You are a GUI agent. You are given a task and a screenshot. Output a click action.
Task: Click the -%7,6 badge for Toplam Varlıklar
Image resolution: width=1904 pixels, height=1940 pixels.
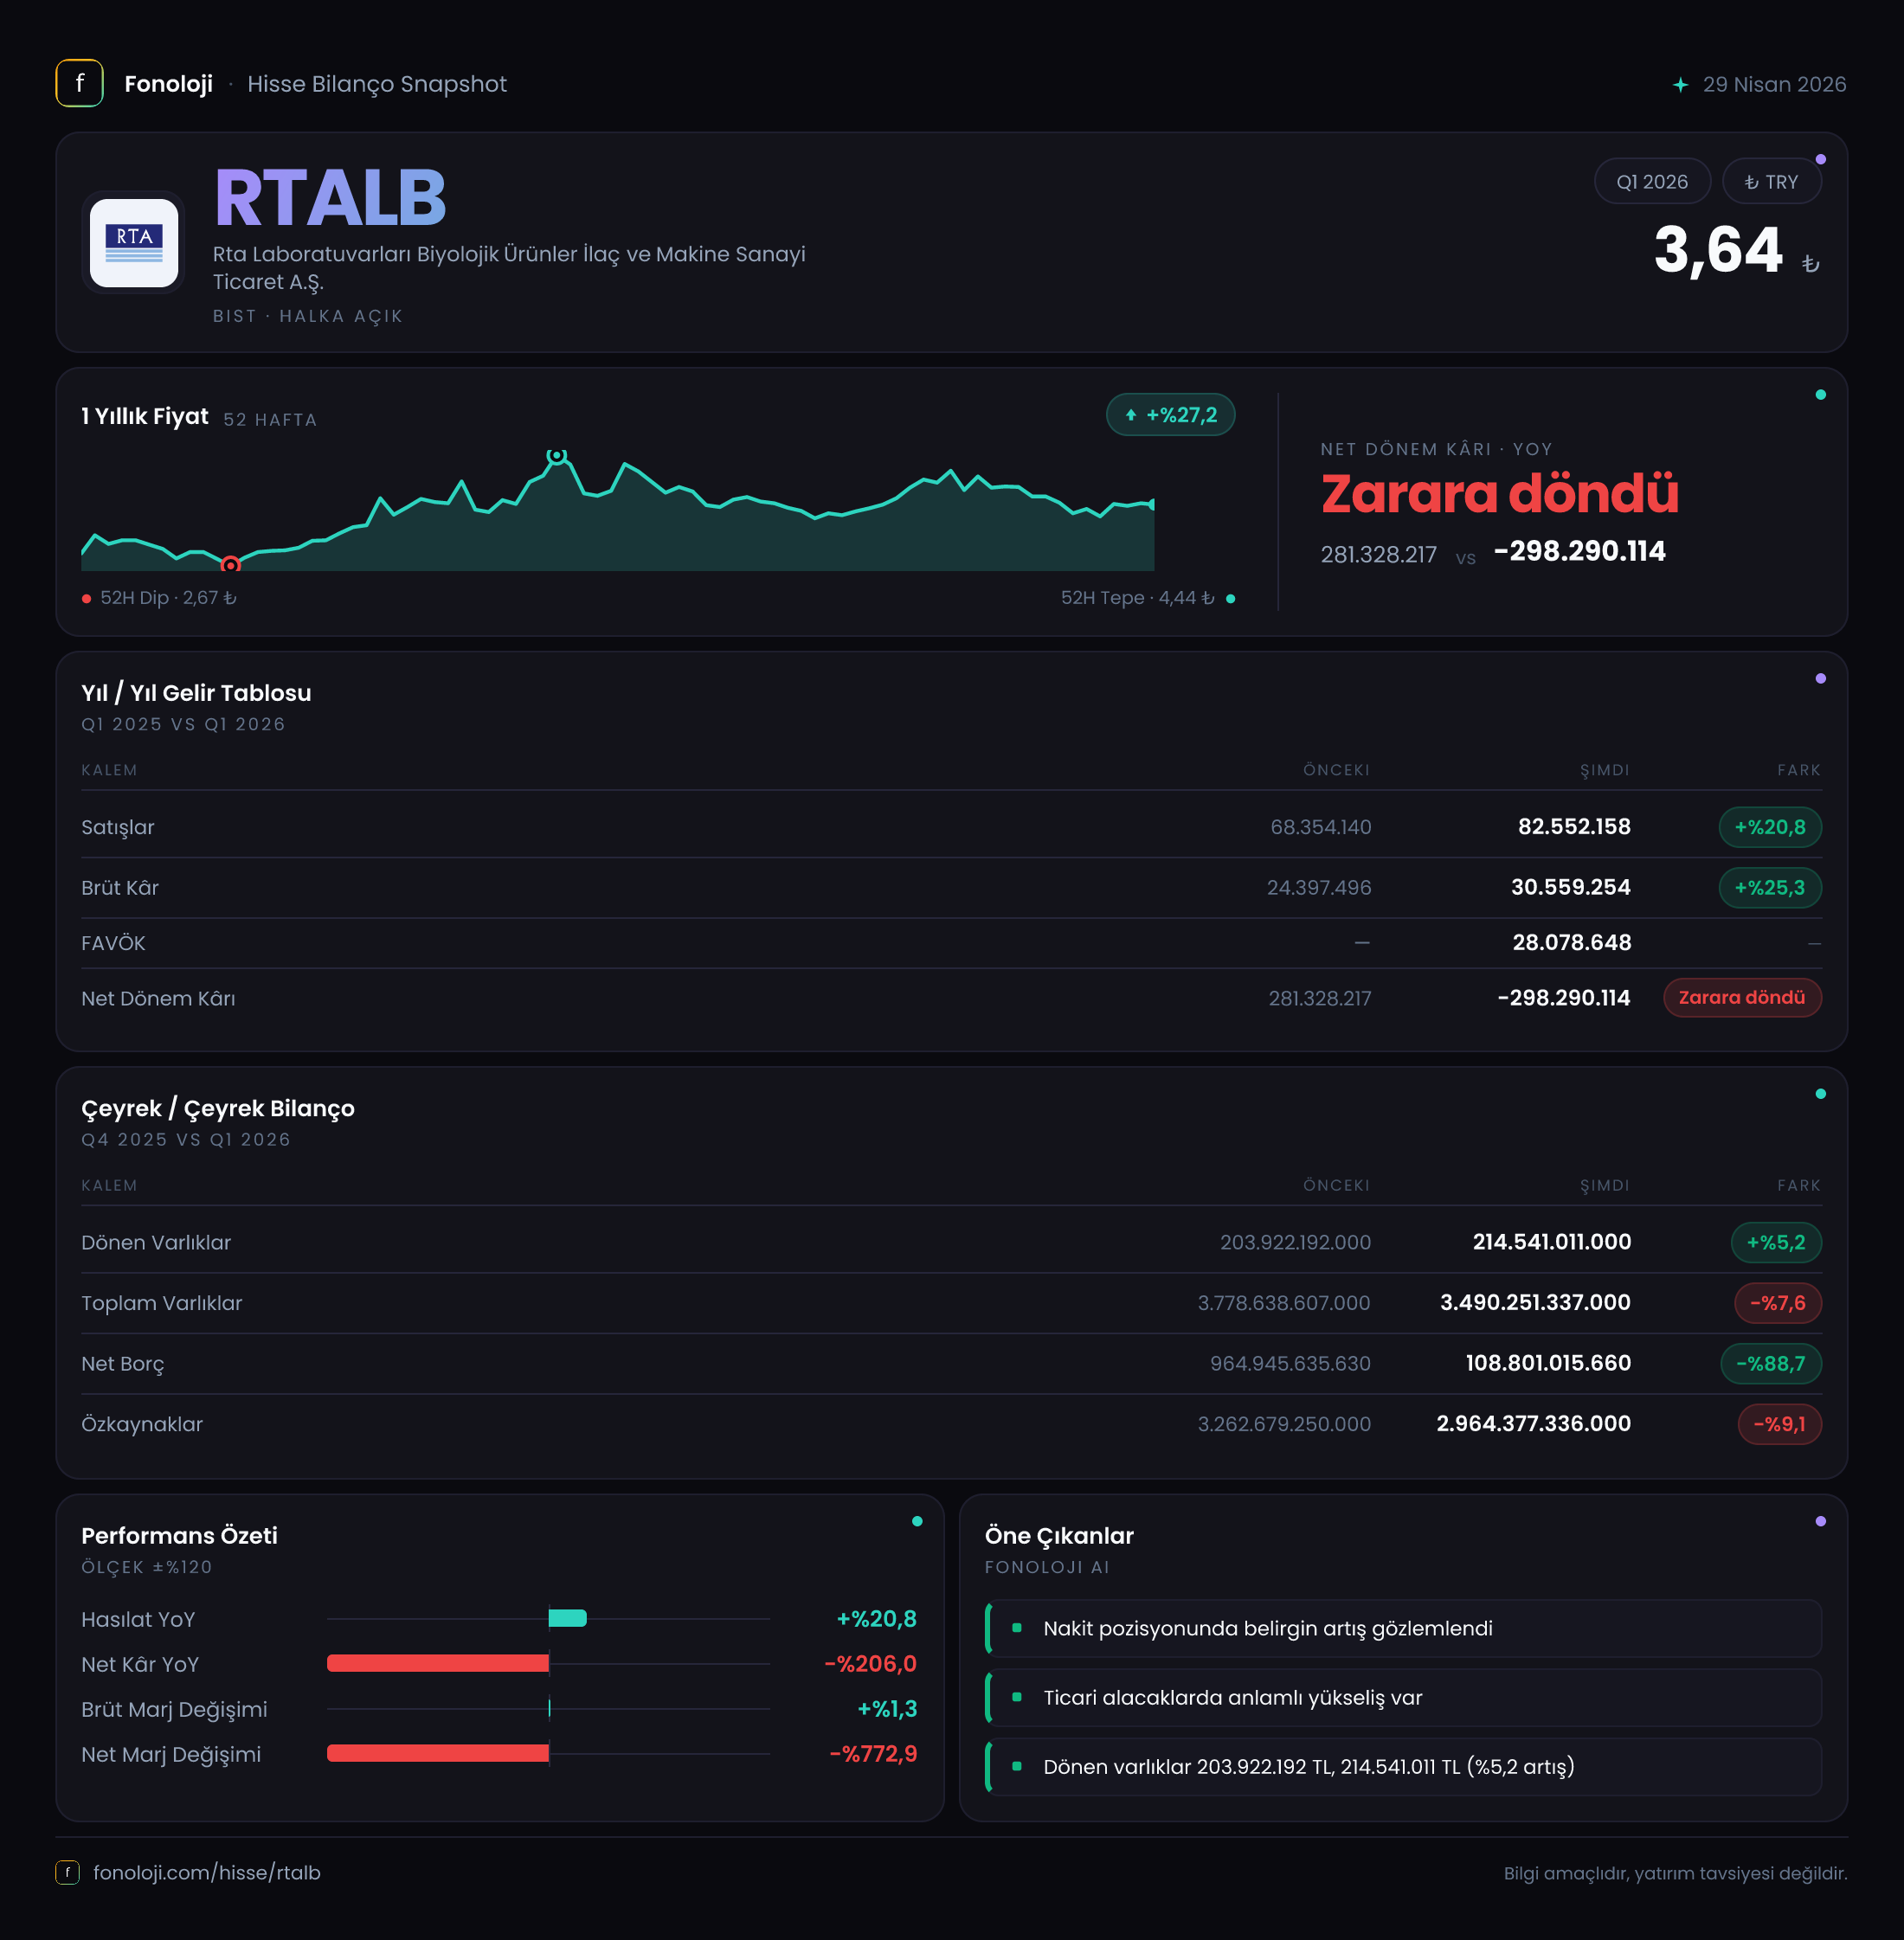pyautogui.click(x=1778, y=1303)
